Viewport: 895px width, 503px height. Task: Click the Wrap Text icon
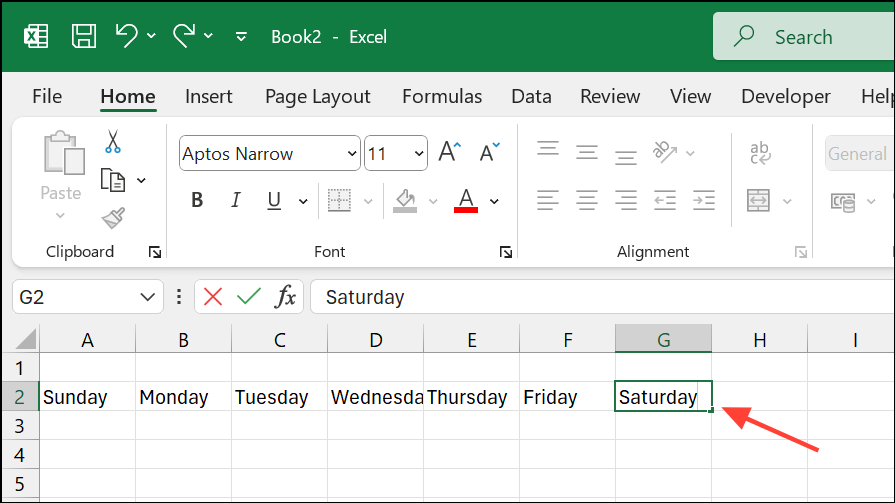(759, 153)
